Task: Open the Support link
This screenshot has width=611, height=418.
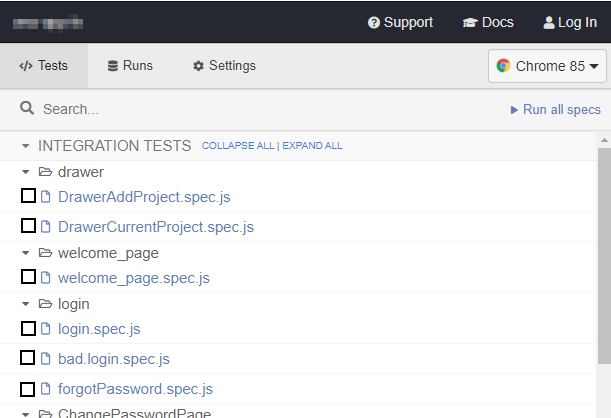Action: coord(400,23)
